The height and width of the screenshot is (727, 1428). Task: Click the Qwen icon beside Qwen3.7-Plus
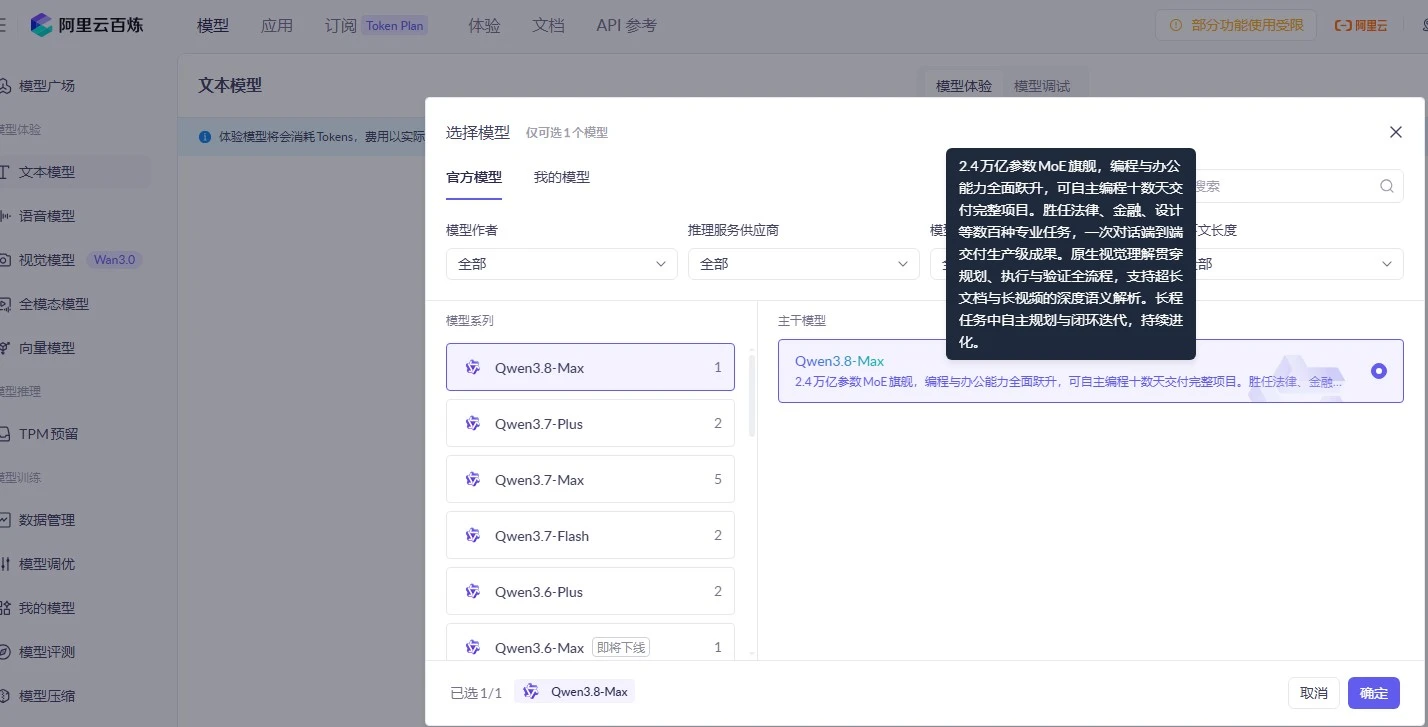click(x=473, y=423)
